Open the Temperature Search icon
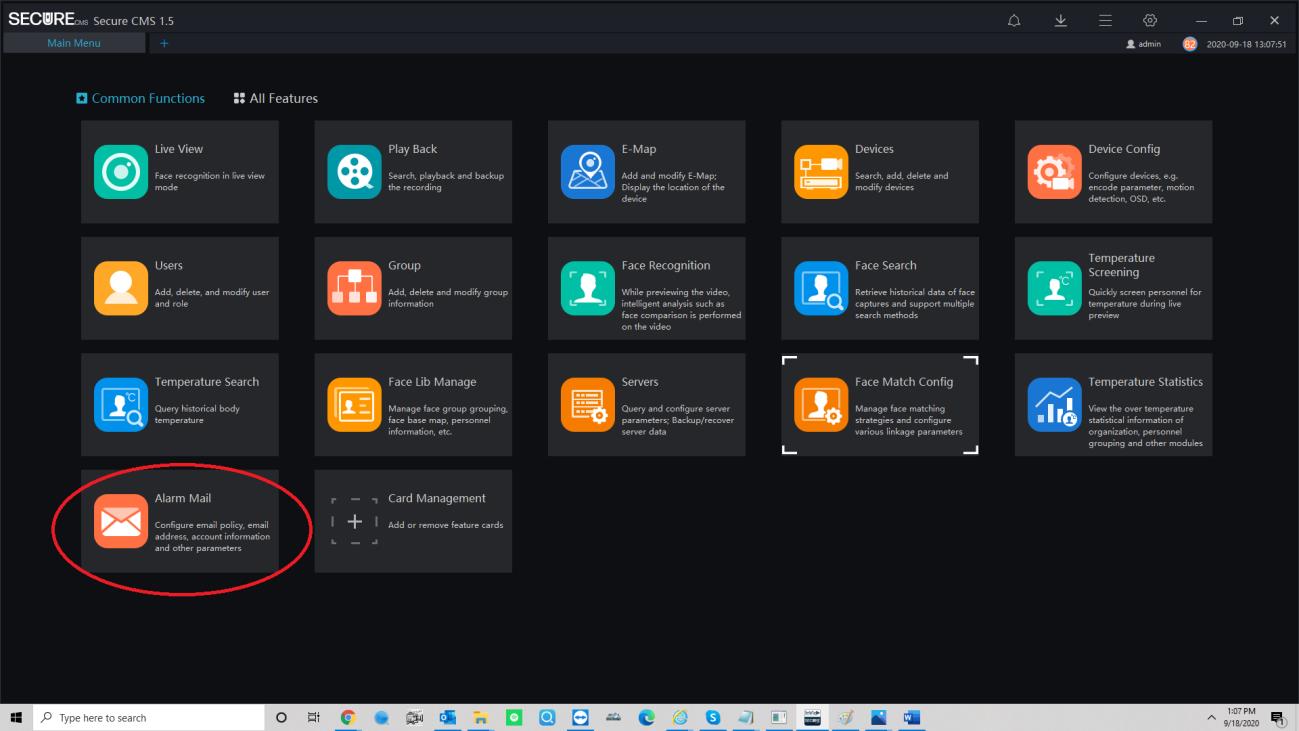This screenshot has width=1299, height=731. coord(120,405)
